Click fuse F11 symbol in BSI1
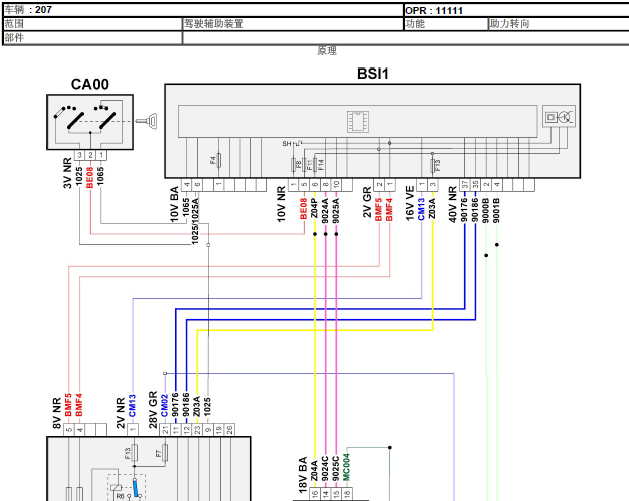 click(304, 164)
